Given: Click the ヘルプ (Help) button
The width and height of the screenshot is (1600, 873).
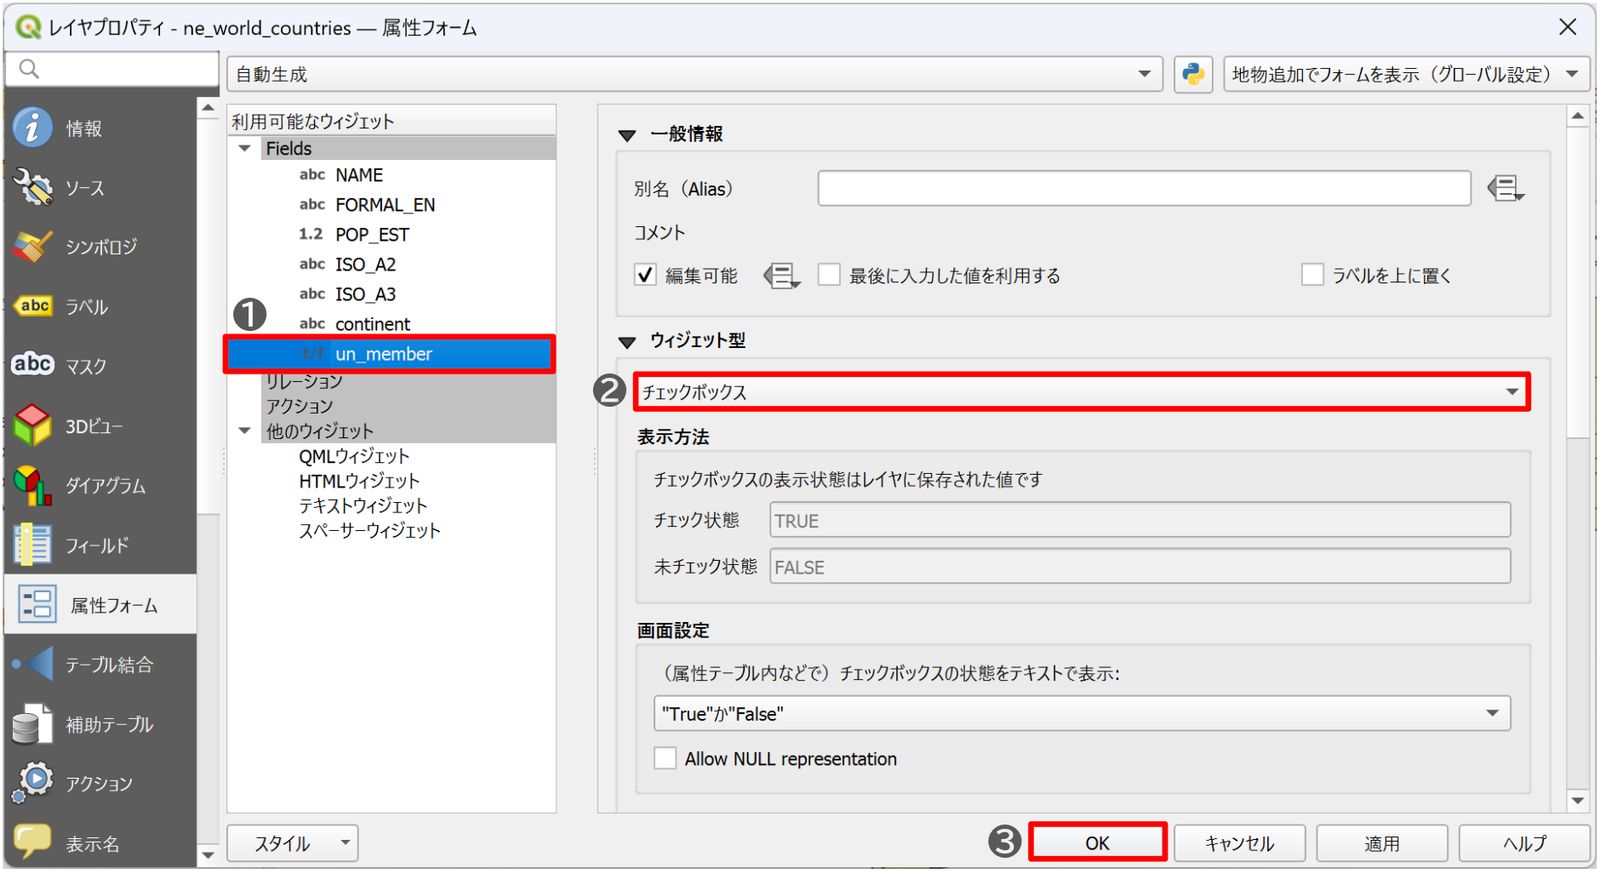Looking at the screenshot, I should coord(1524,843).
